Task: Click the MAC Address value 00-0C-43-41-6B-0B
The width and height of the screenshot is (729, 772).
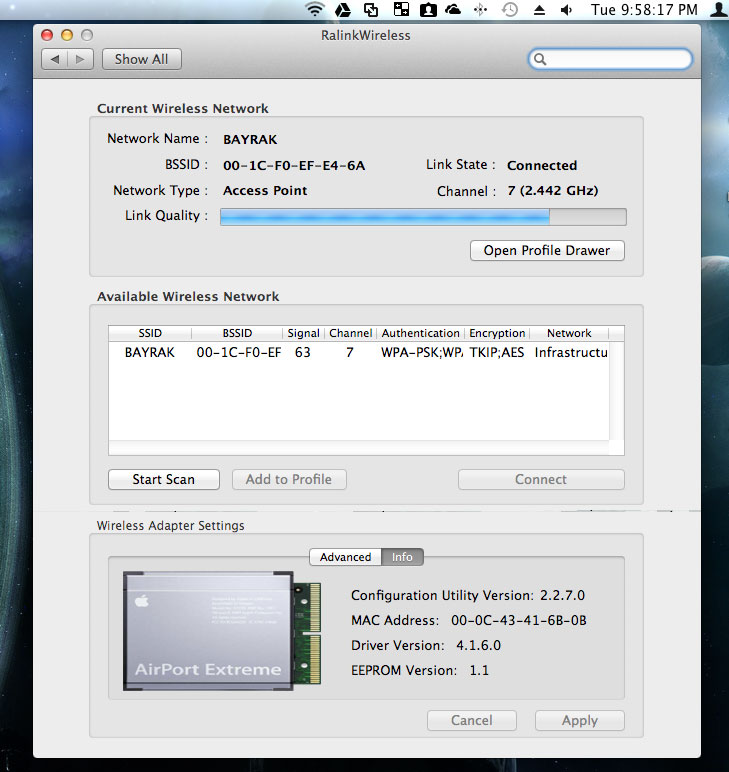Action: pyautogui.click(x=519, y=620)
